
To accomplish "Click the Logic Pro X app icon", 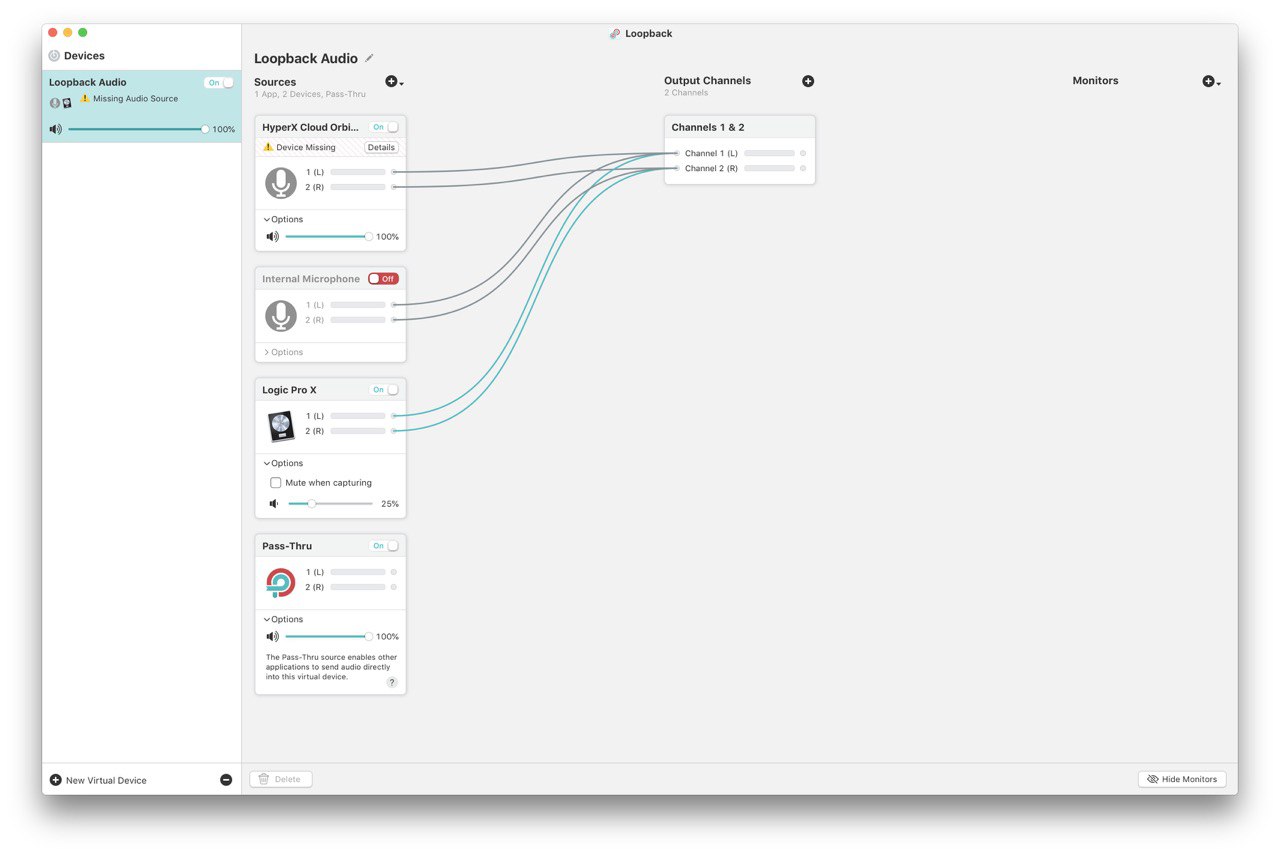I will [281, 426].
